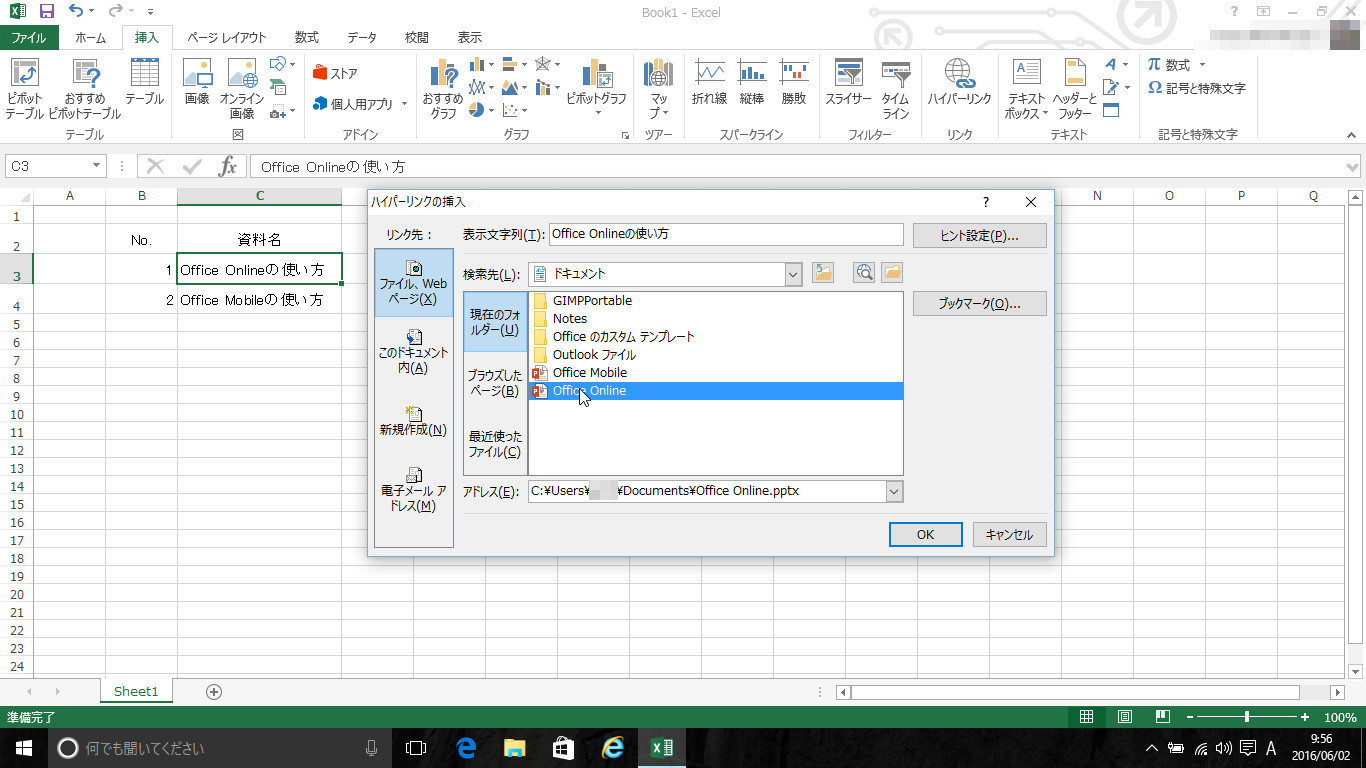Select このドキュメント内 link target
The width and height of the screenshot is (1366, 768).
click(414, 352)
